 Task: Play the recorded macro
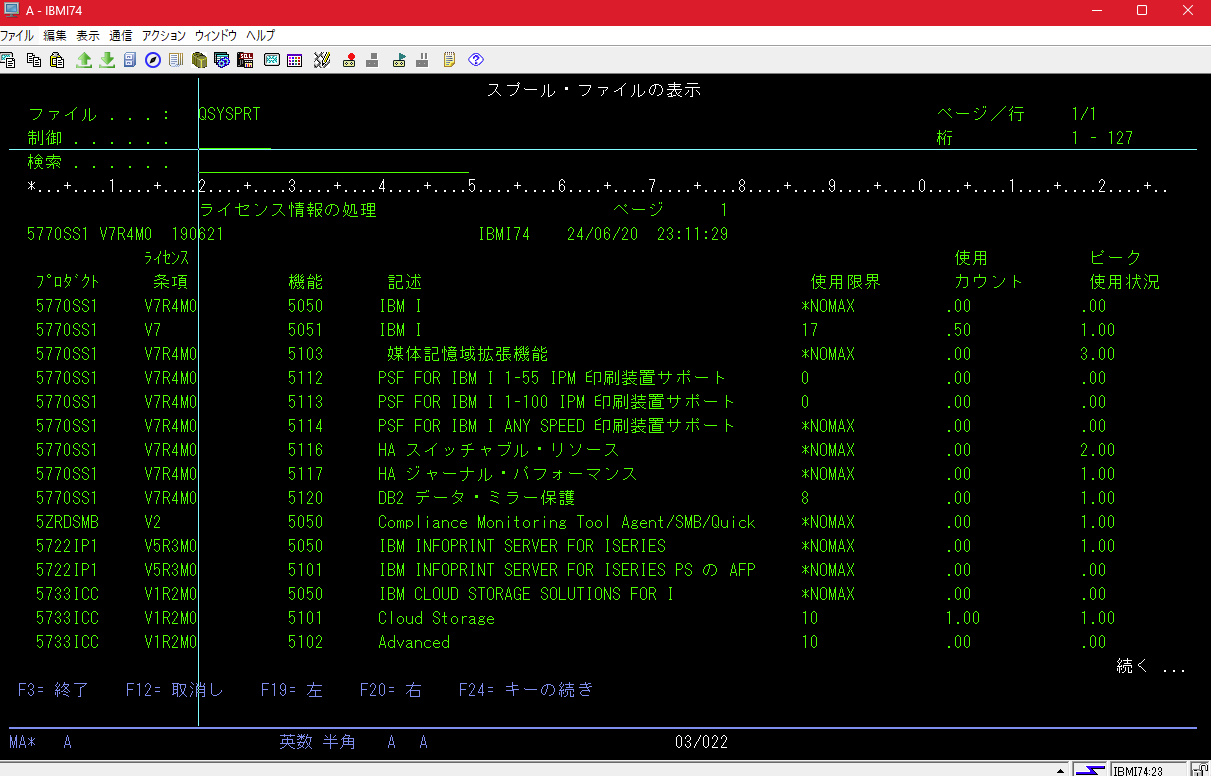[399, 60]
